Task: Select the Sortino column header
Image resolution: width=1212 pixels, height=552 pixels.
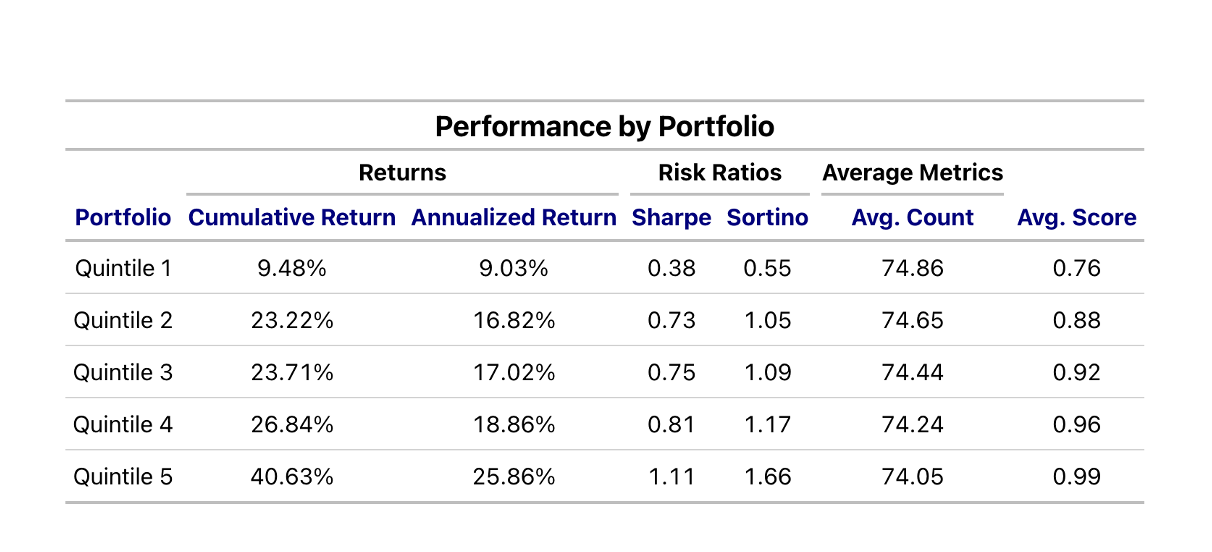Action: [x=767, y=218]
